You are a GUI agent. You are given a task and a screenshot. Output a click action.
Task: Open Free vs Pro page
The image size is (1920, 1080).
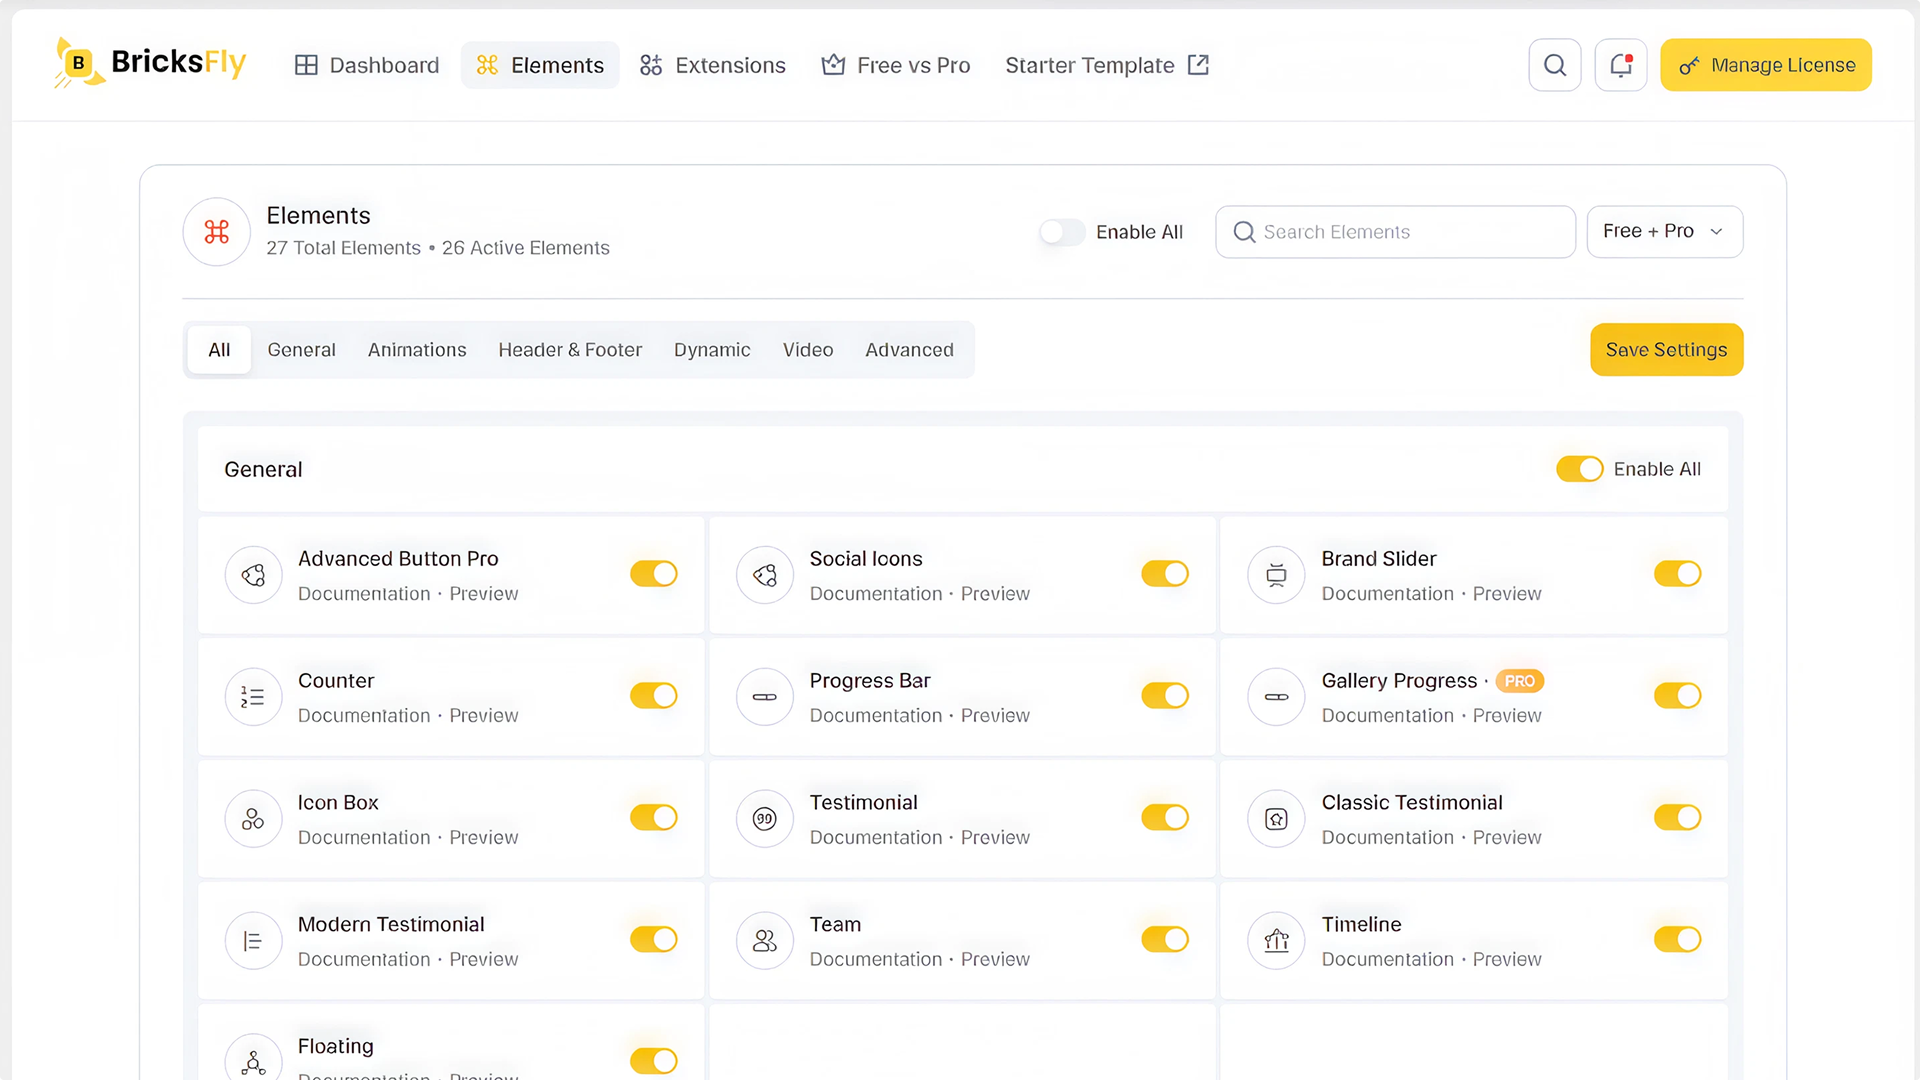896,65
